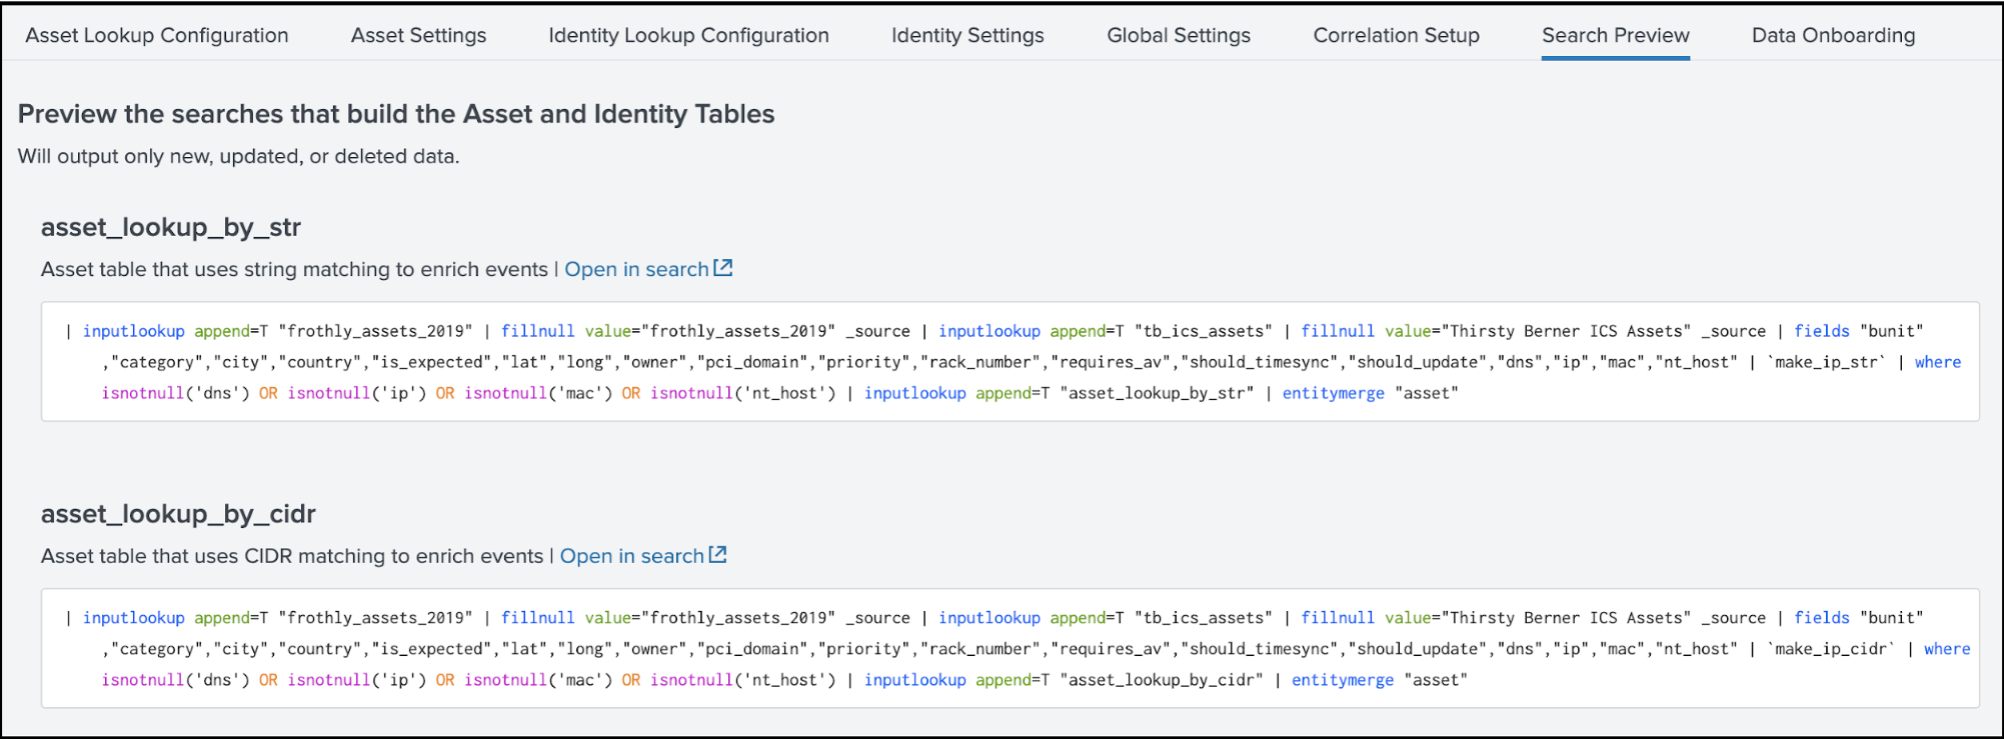Select the Search Preview tab
2004x739 pixels.
tap(1615, 35)
